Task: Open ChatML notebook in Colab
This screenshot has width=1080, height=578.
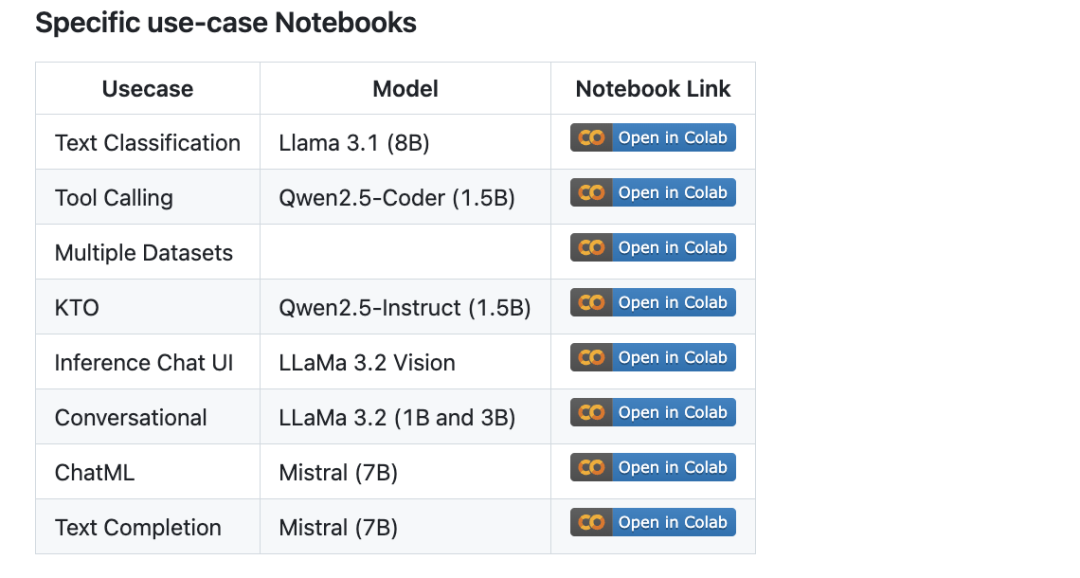Action: (x=653, y=468)
